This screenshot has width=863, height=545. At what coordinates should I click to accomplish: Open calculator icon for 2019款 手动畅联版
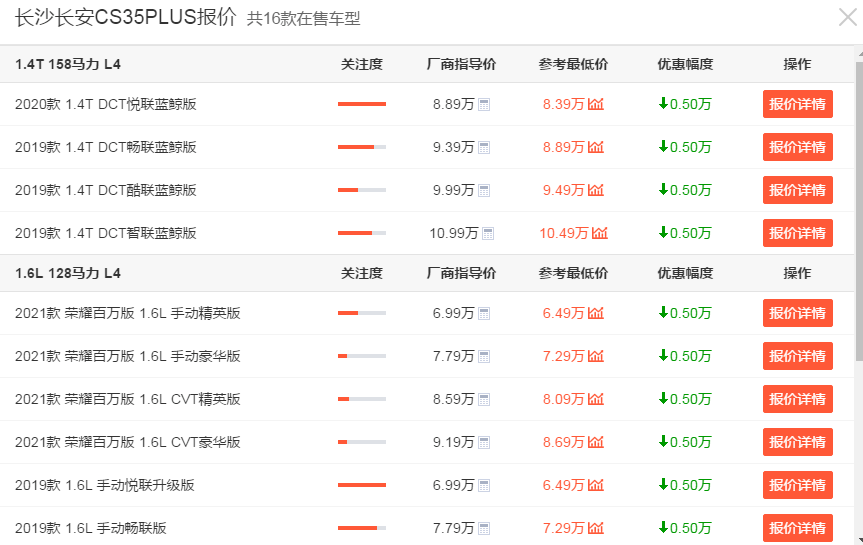coord(484,528)
